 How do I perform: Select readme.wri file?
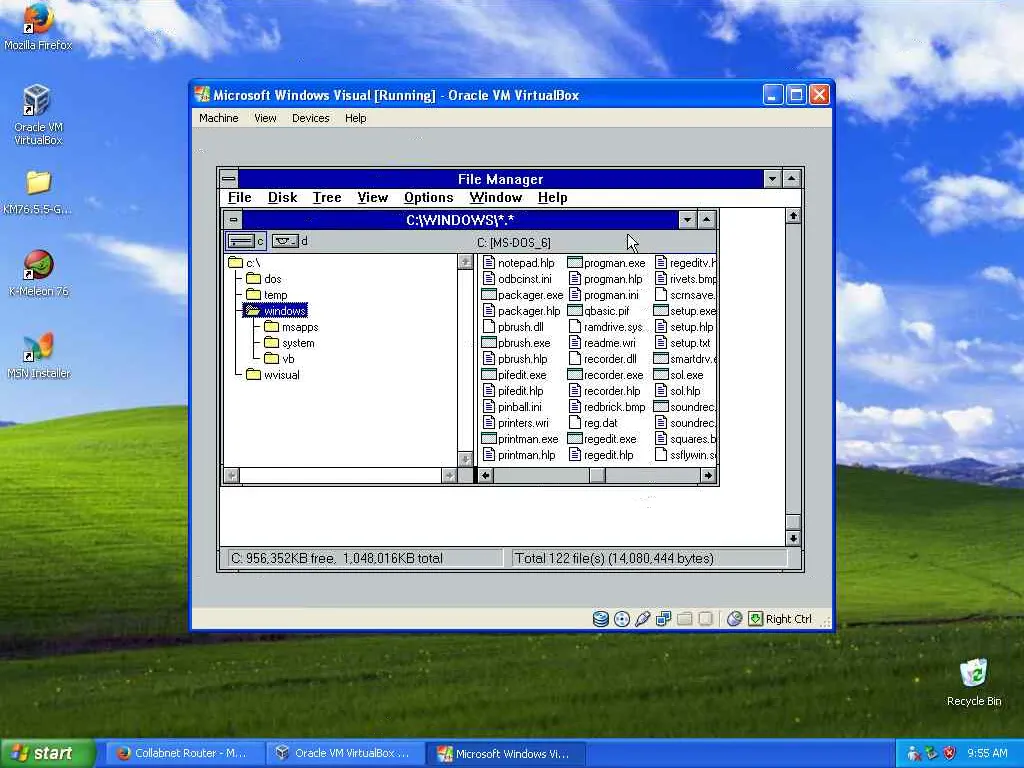(x=601, y=343)
